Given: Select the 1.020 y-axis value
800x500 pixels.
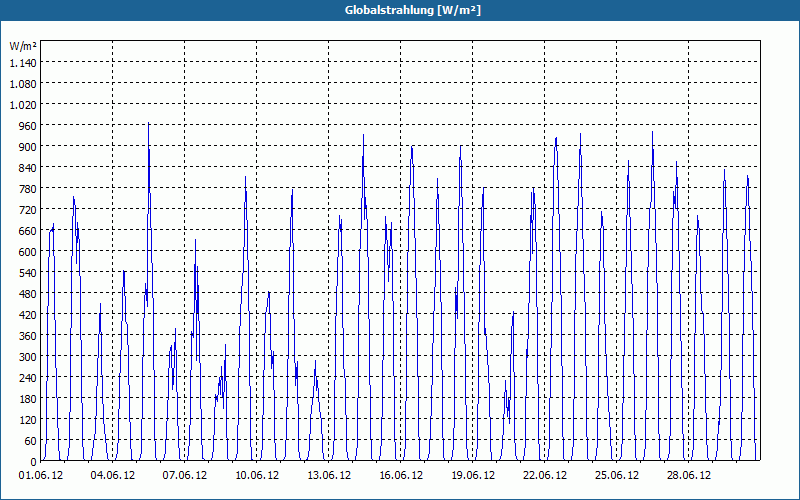Looking at the screenshot, I should (x=23, y=105).
